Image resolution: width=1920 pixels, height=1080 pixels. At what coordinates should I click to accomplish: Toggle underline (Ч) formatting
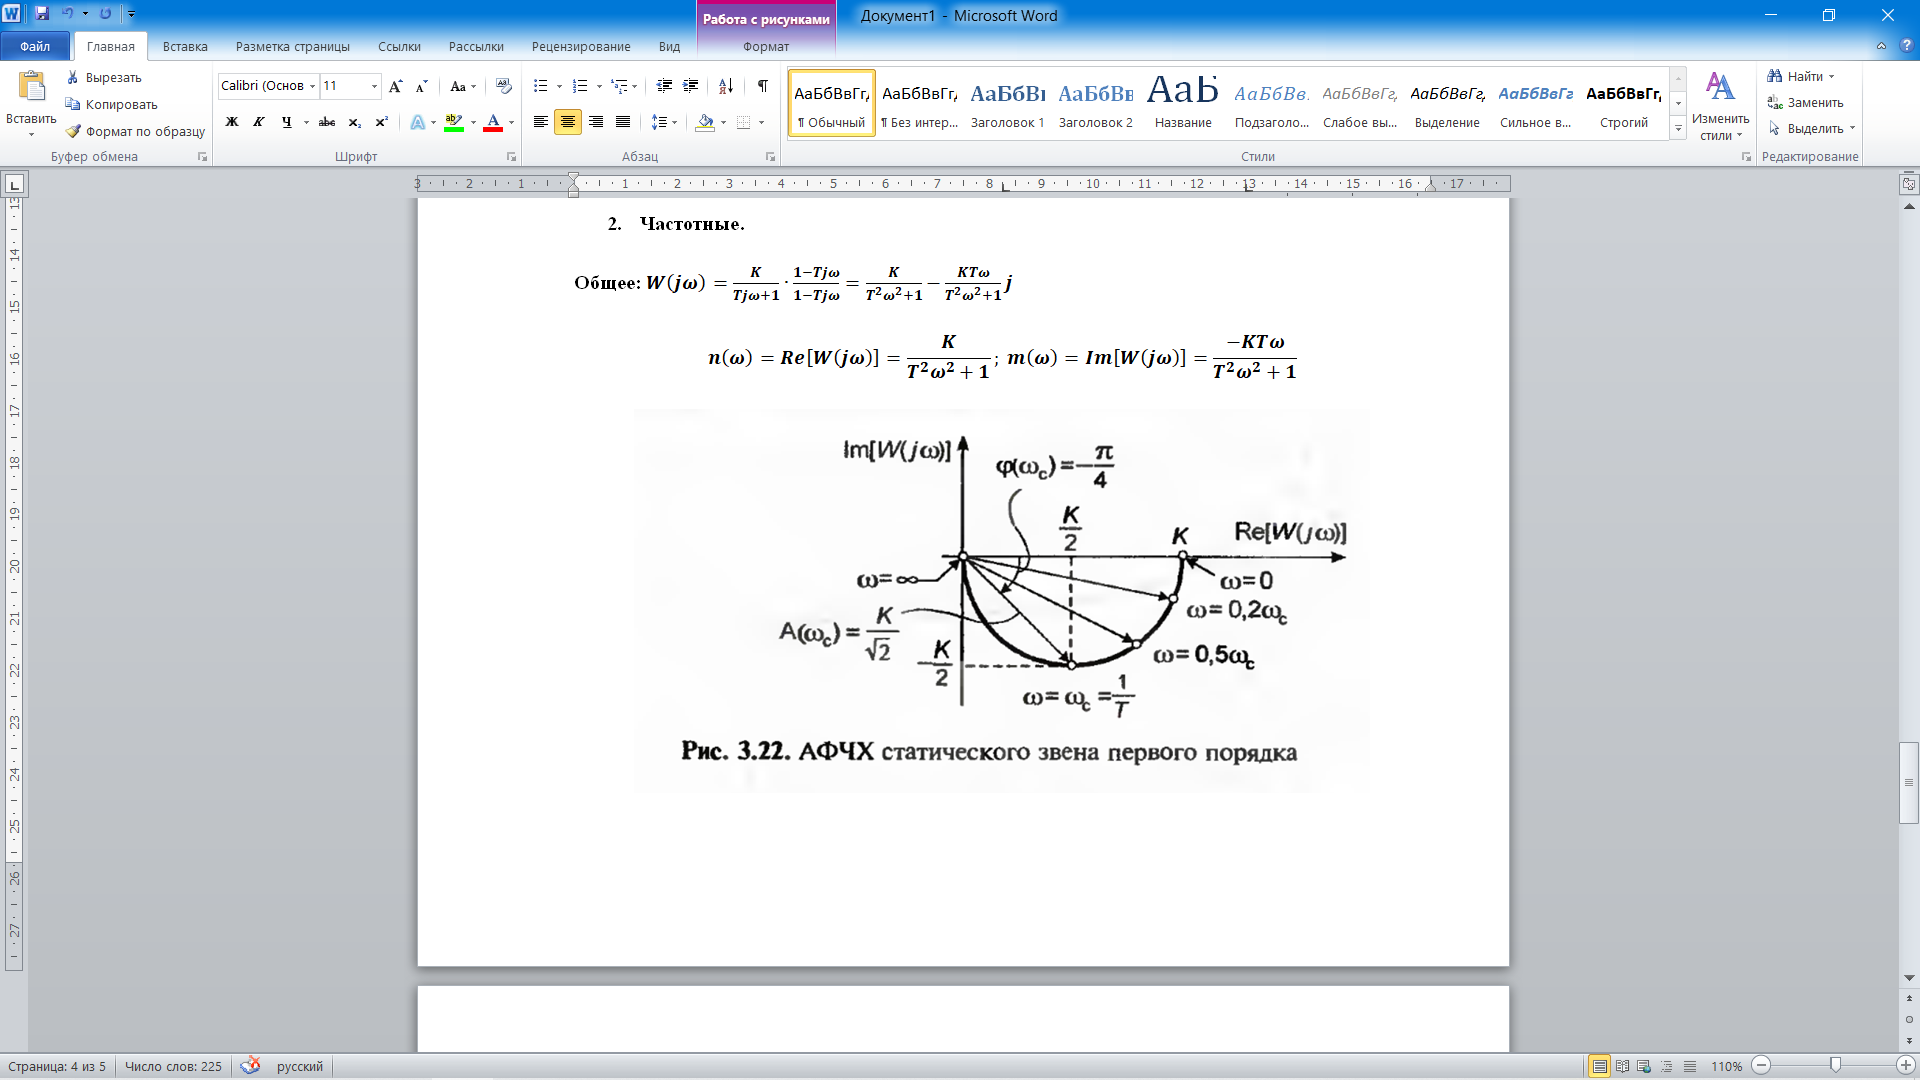pos(286,122)
